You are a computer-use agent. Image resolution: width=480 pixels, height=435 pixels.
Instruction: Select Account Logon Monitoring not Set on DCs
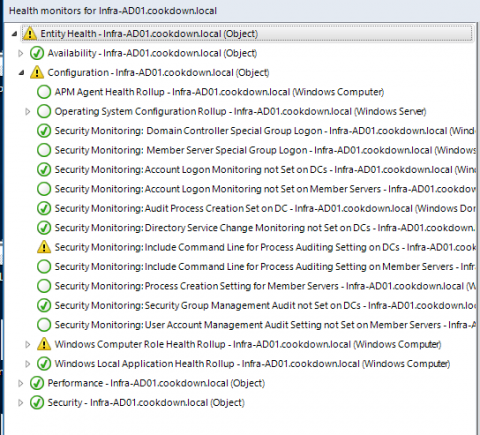tap(265, 169)
